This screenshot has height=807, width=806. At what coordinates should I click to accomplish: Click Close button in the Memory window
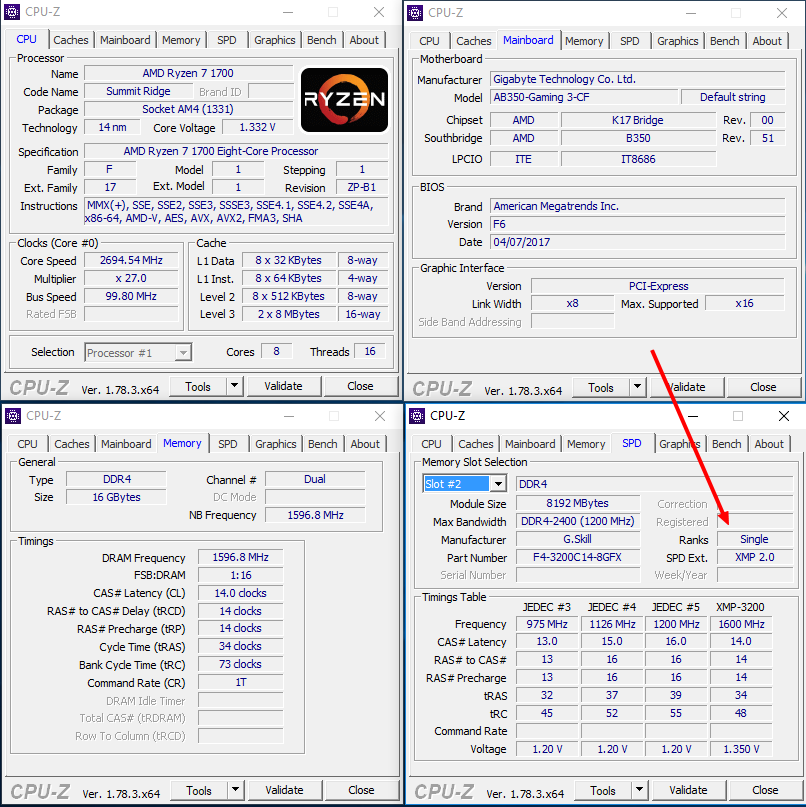(x=361, y=790)
